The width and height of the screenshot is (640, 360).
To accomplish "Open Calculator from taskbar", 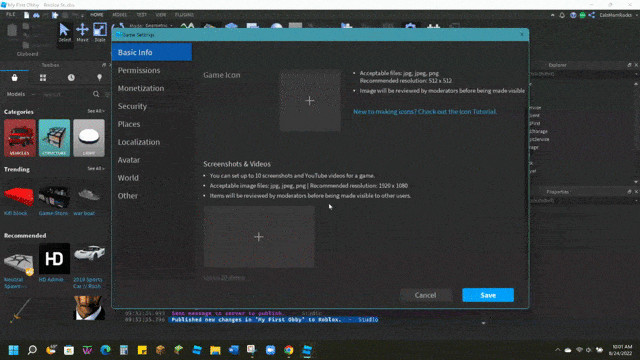I will (124, 350).
